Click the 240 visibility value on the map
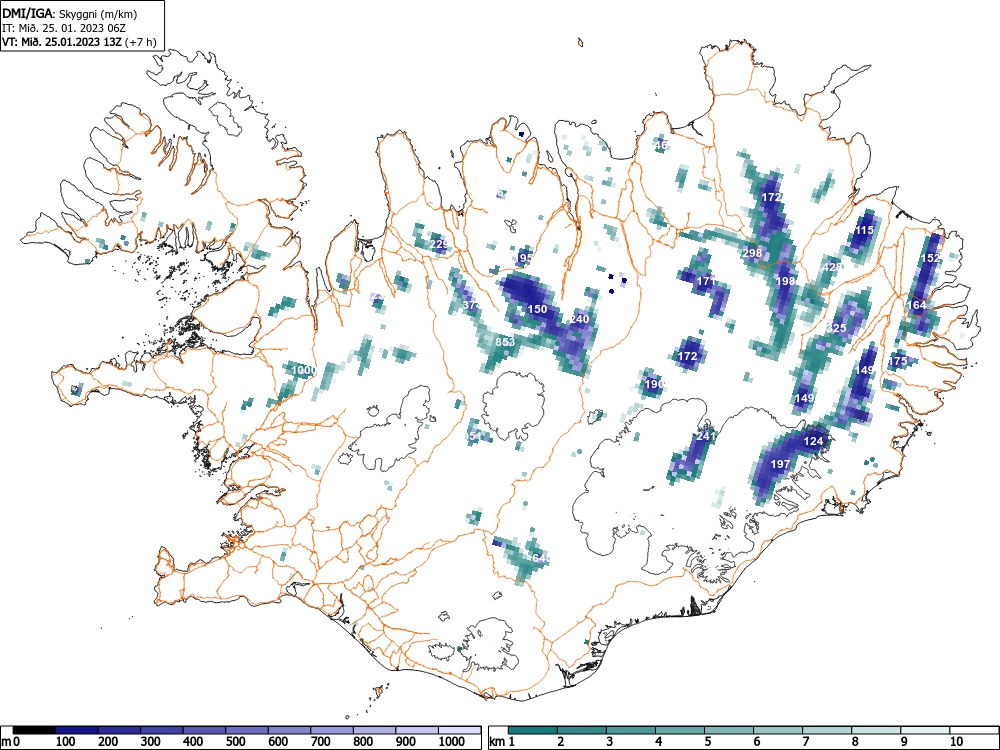The width and height of the screenshot is (1000, 750). [x=580, y=319]
